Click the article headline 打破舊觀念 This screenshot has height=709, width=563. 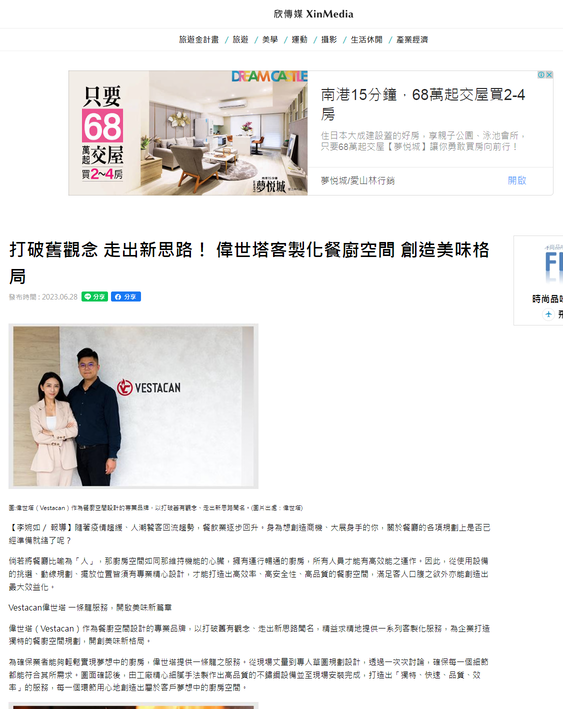[249, 262]
